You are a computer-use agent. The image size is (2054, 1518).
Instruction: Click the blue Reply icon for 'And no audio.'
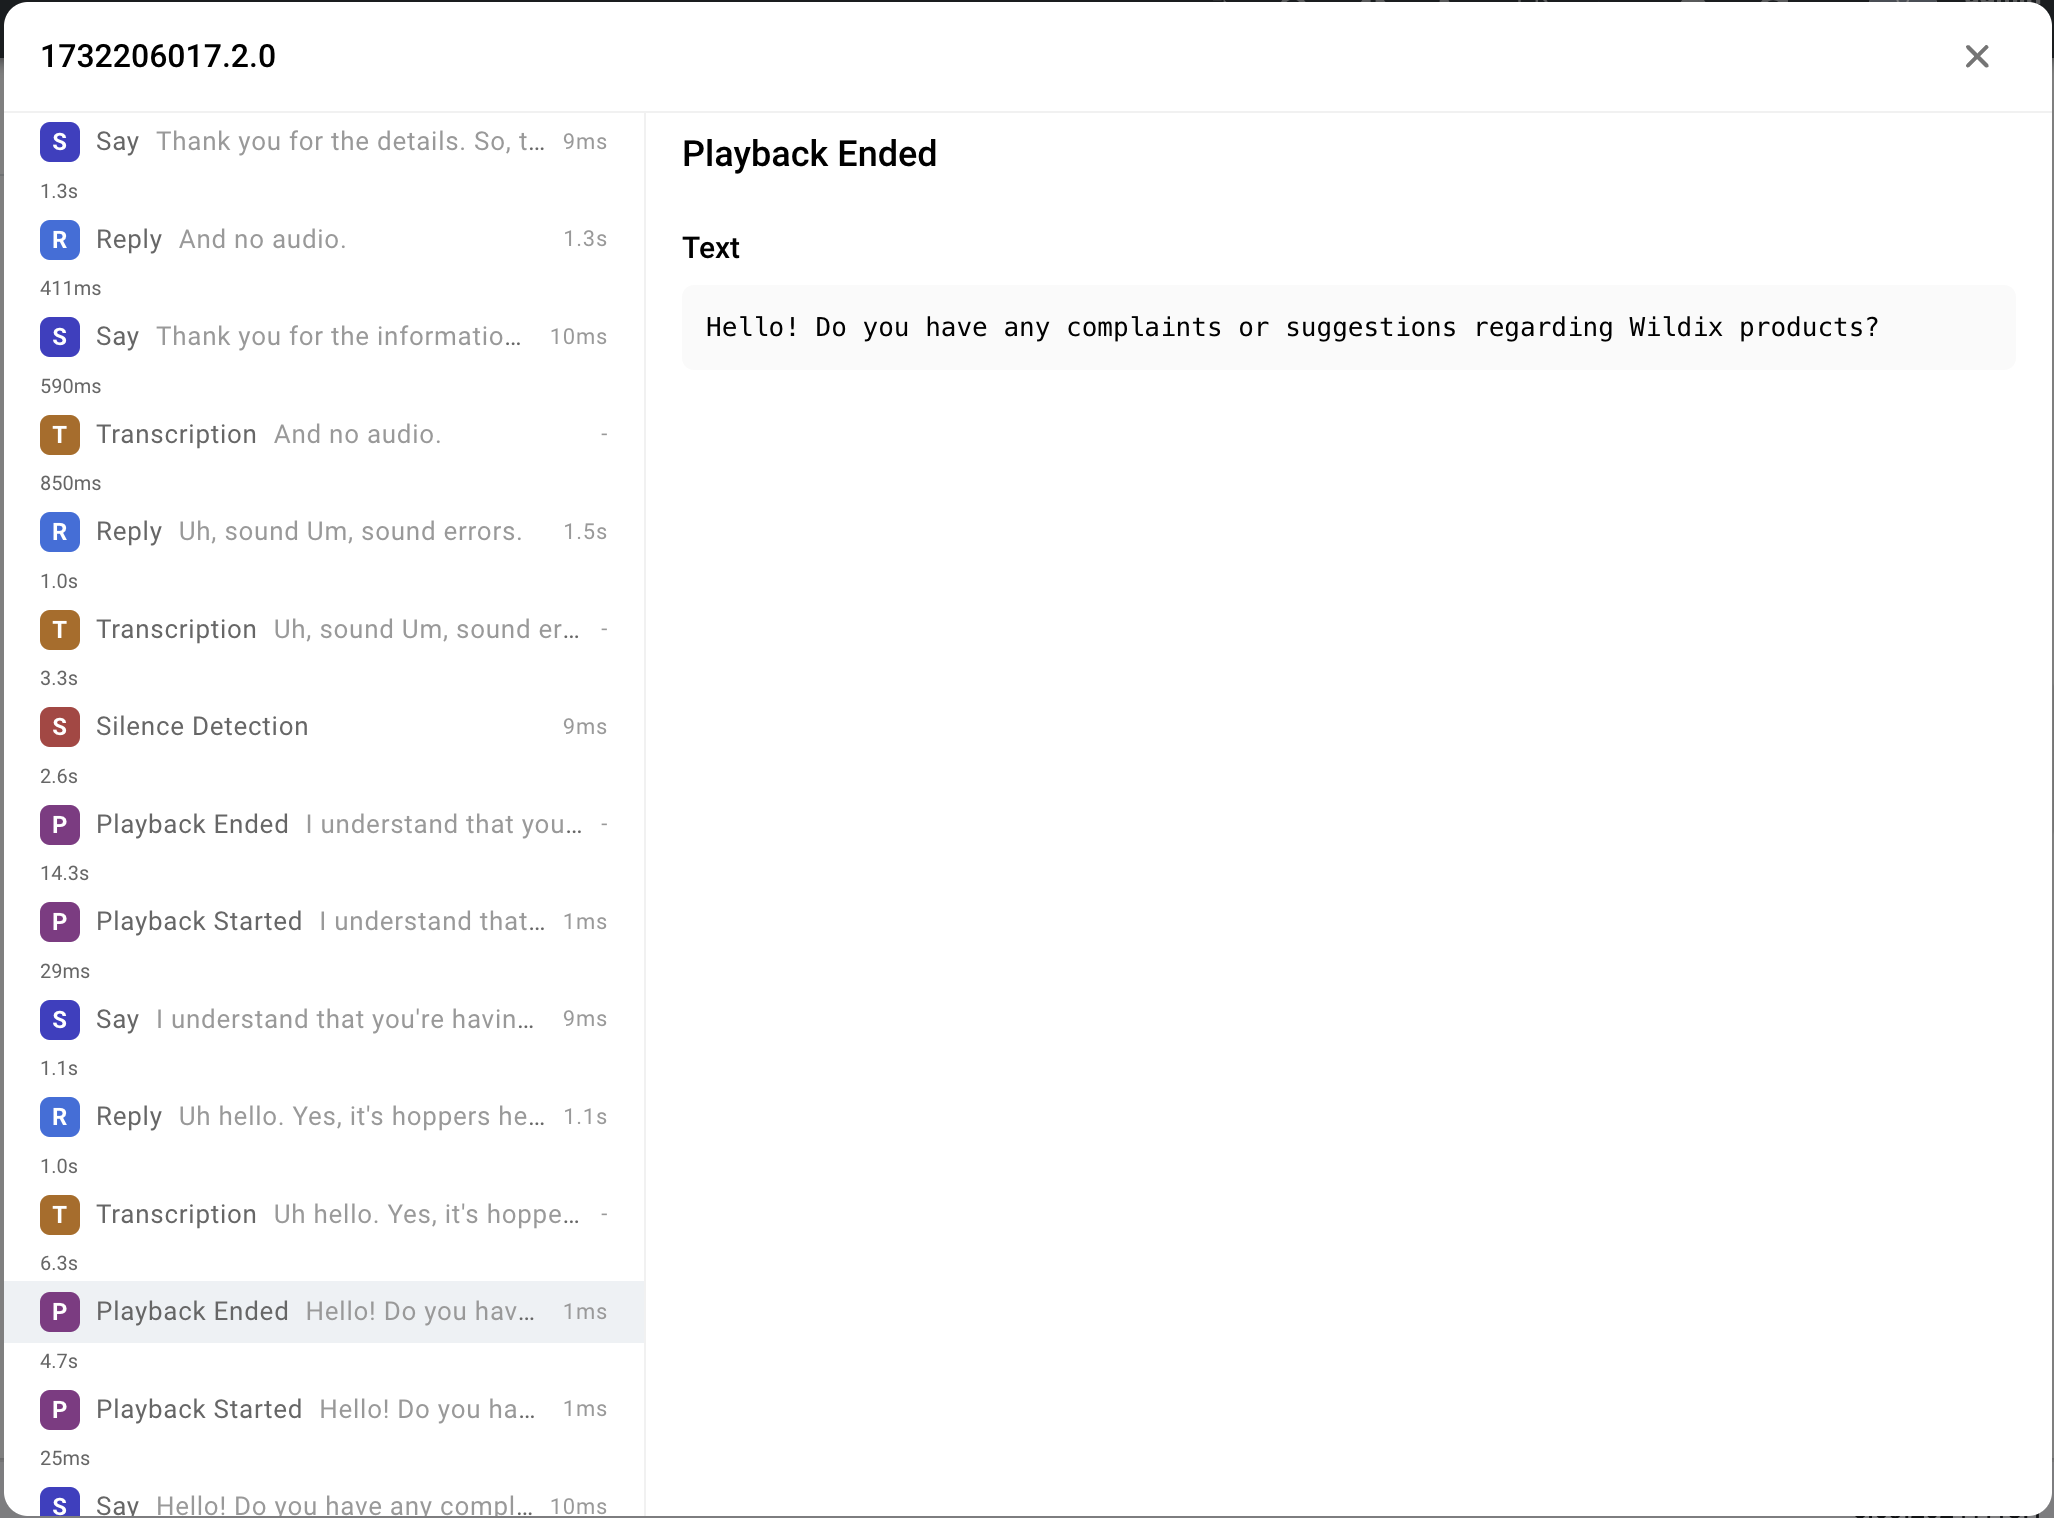[x=60, y=240]
